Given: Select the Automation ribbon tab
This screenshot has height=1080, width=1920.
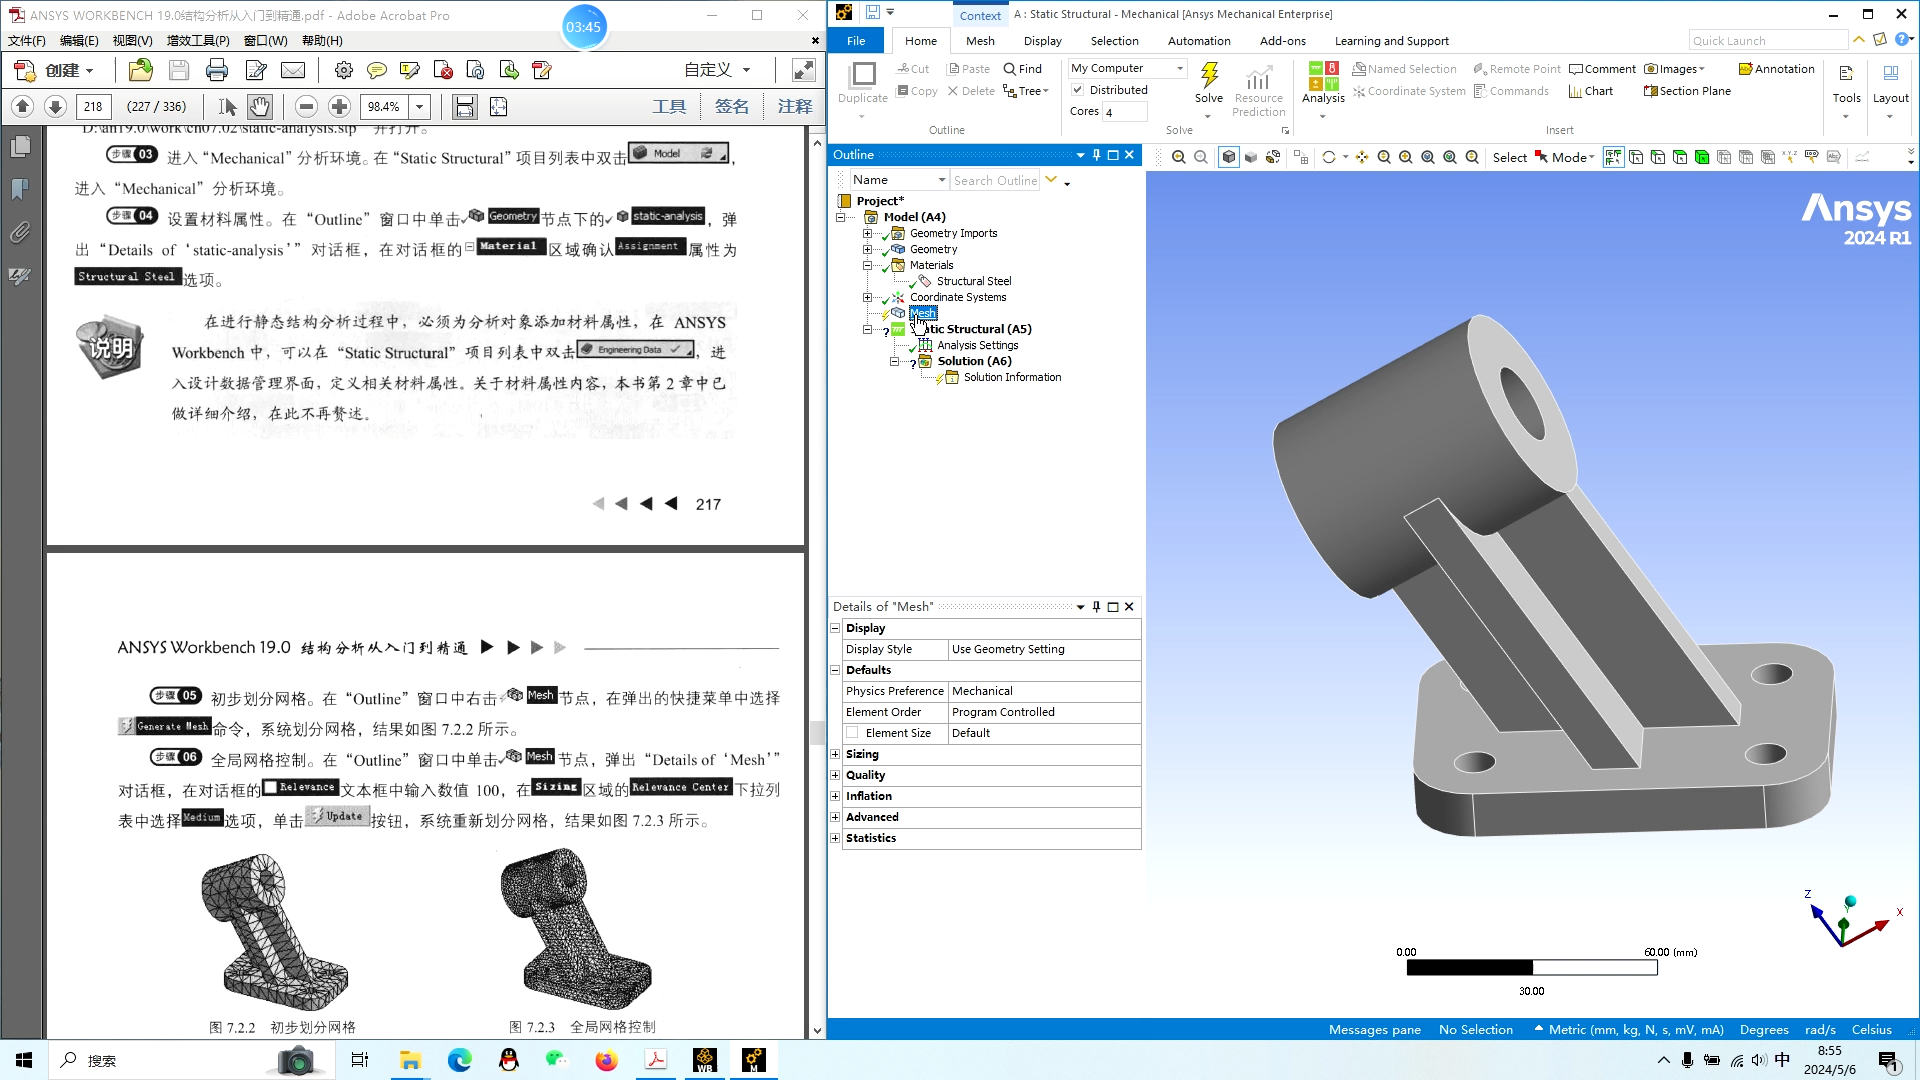Looking at the screenshot, I should (1199, 41).
